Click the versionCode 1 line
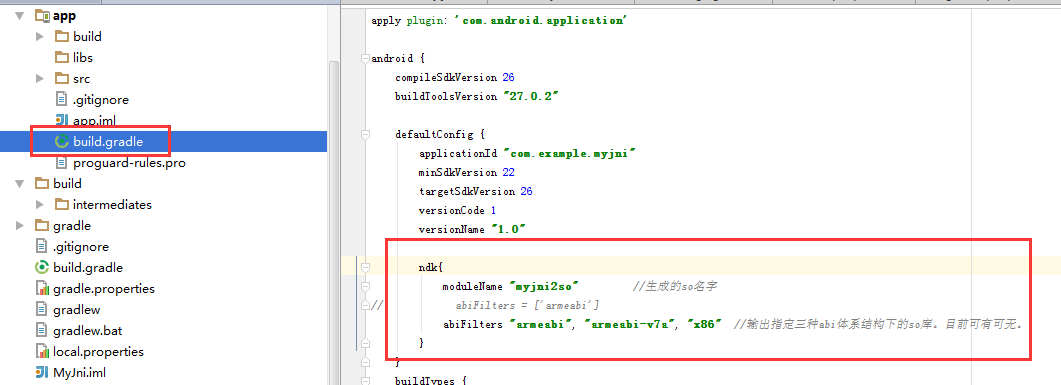Screen dimensions: 1061x385 (457, 210)
